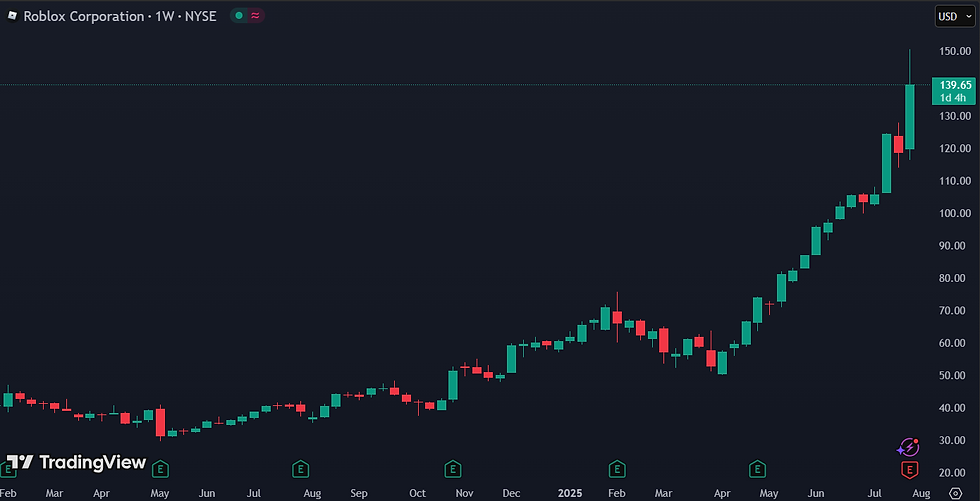
Task: Click the green earnings E marker near Feb 2025
Action: point(618,469)
